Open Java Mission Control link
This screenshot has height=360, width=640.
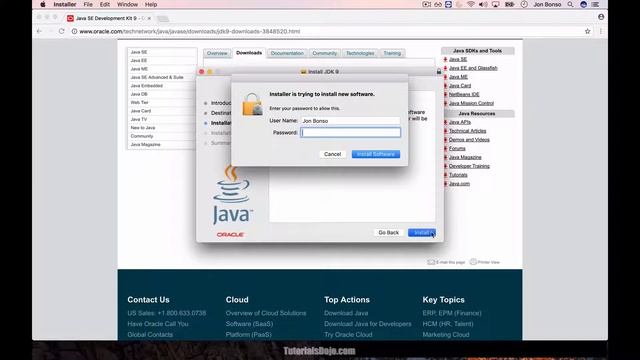pyautogui.click(x=471, y=103)
